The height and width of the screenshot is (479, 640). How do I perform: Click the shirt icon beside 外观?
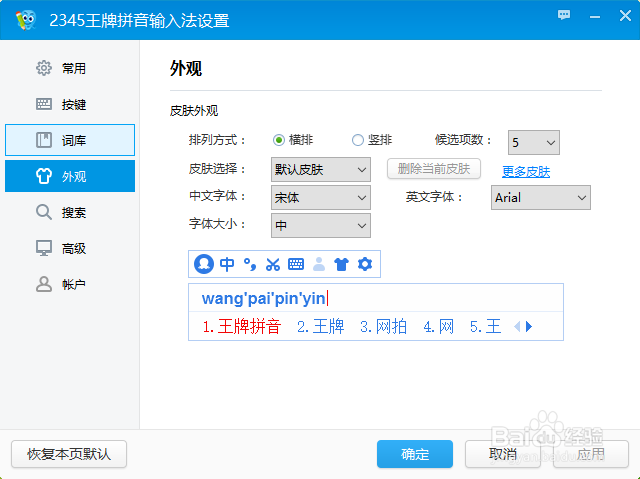44,176
